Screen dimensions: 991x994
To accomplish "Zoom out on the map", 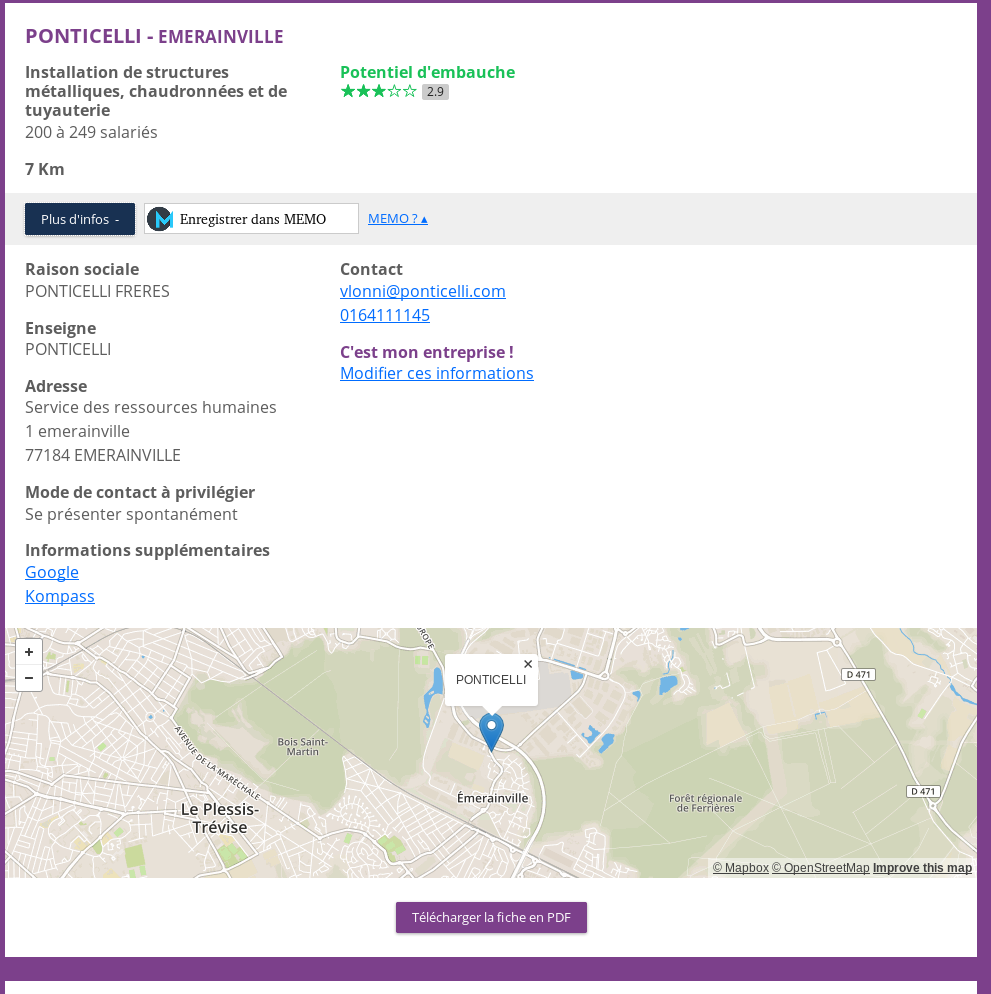I will tap(29, 678).
